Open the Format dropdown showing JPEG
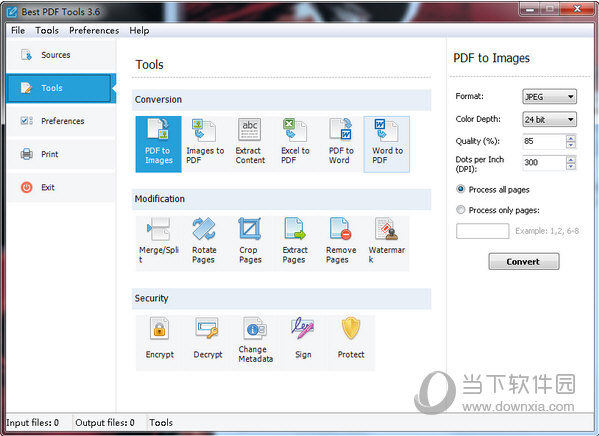This screenshot has width=599, height=436. (549, 97)
